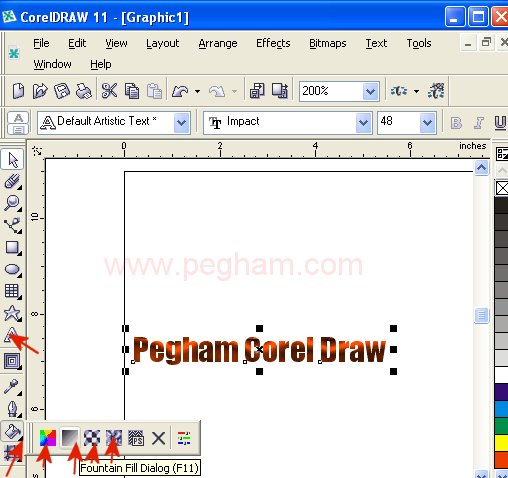Toggle Italic formatting

pyautogui.click(x=479, y=123)
